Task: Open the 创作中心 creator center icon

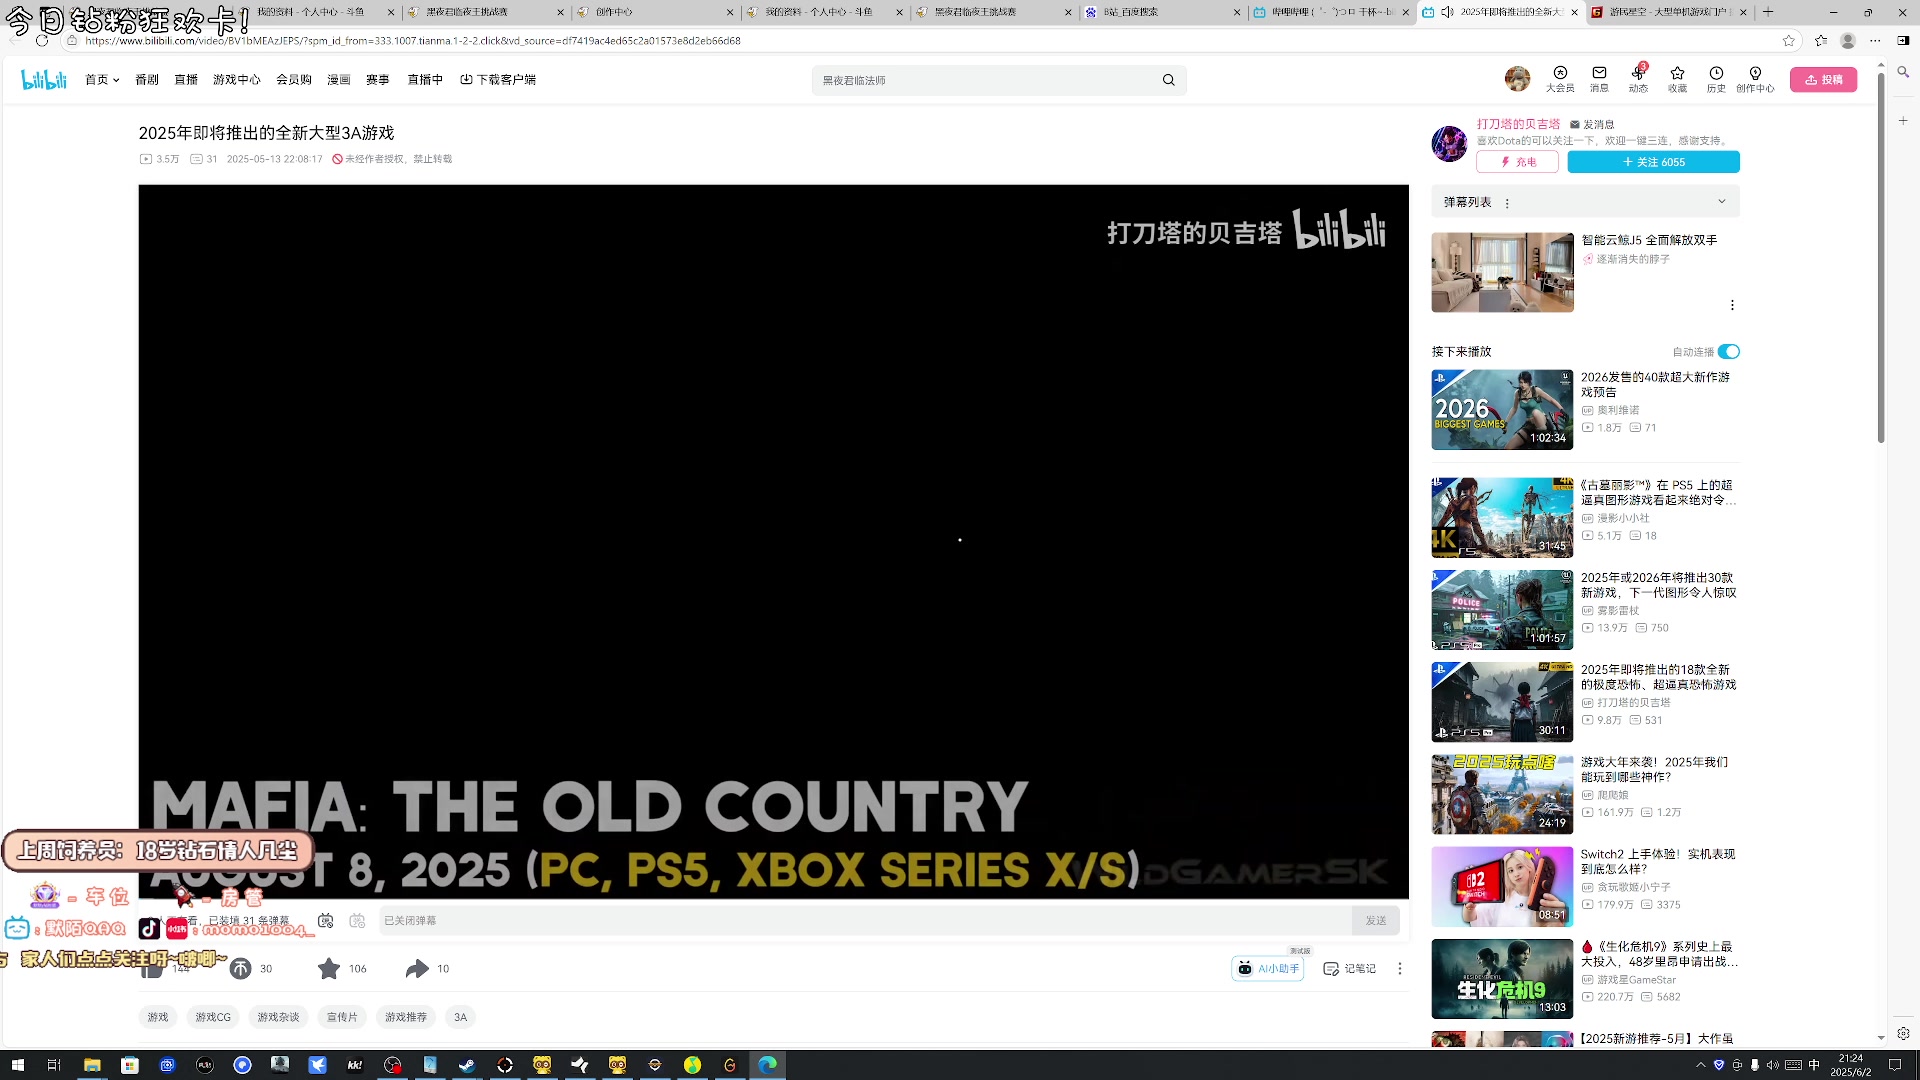Action: (x=1755, y=79)
